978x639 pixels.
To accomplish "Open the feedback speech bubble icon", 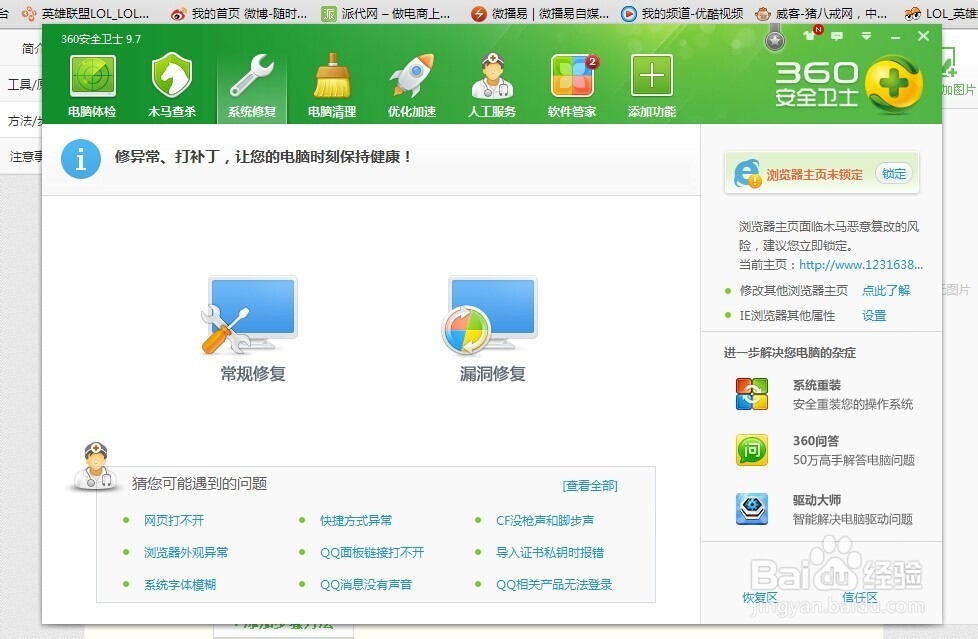I will tap(837, 36).
